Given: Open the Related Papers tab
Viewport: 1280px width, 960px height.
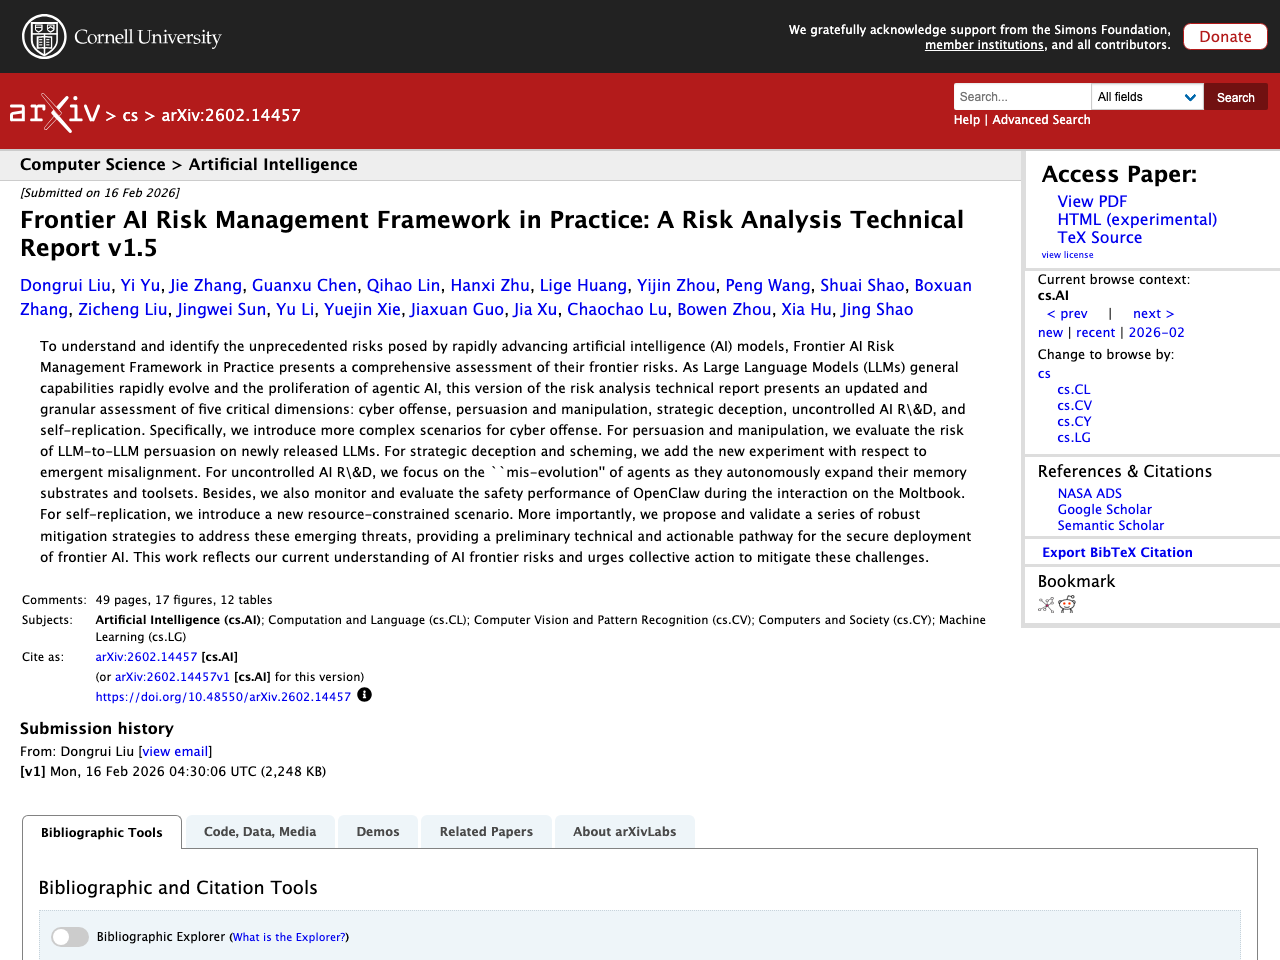Looking at the screenshot, I should click(486, 831).
